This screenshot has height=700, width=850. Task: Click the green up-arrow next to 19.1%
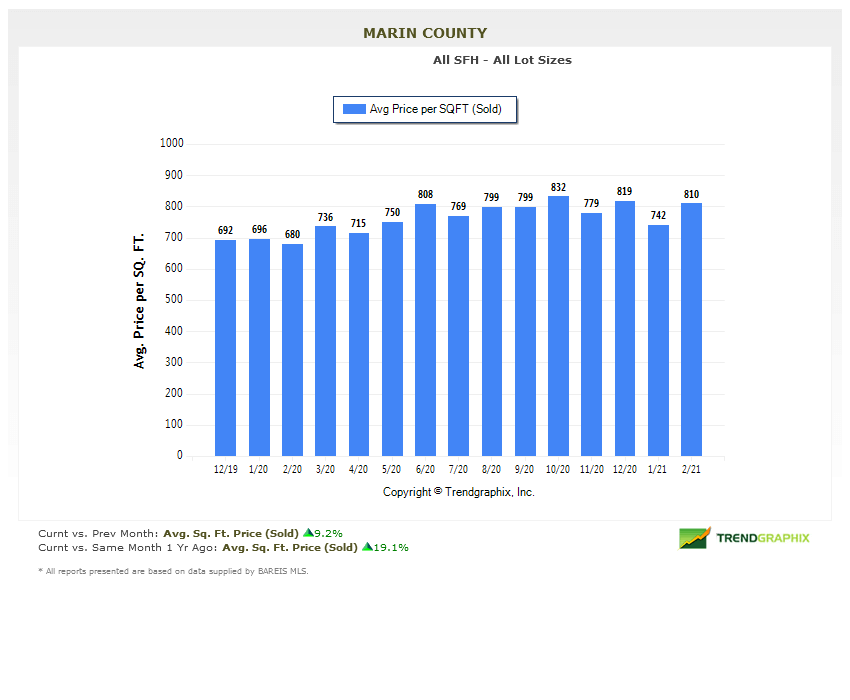pyautogui.click(x=365, y=547)
